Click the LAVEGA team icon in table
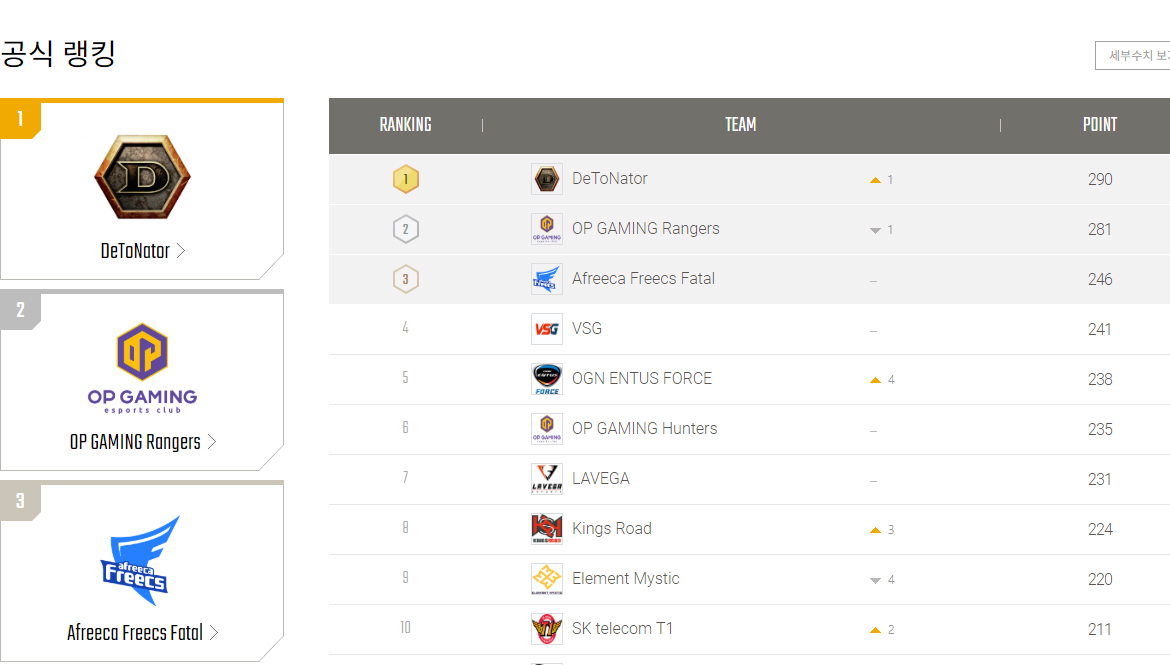Image resolution: width=1170 pixels, height=665 pixels. click(547, 479)
